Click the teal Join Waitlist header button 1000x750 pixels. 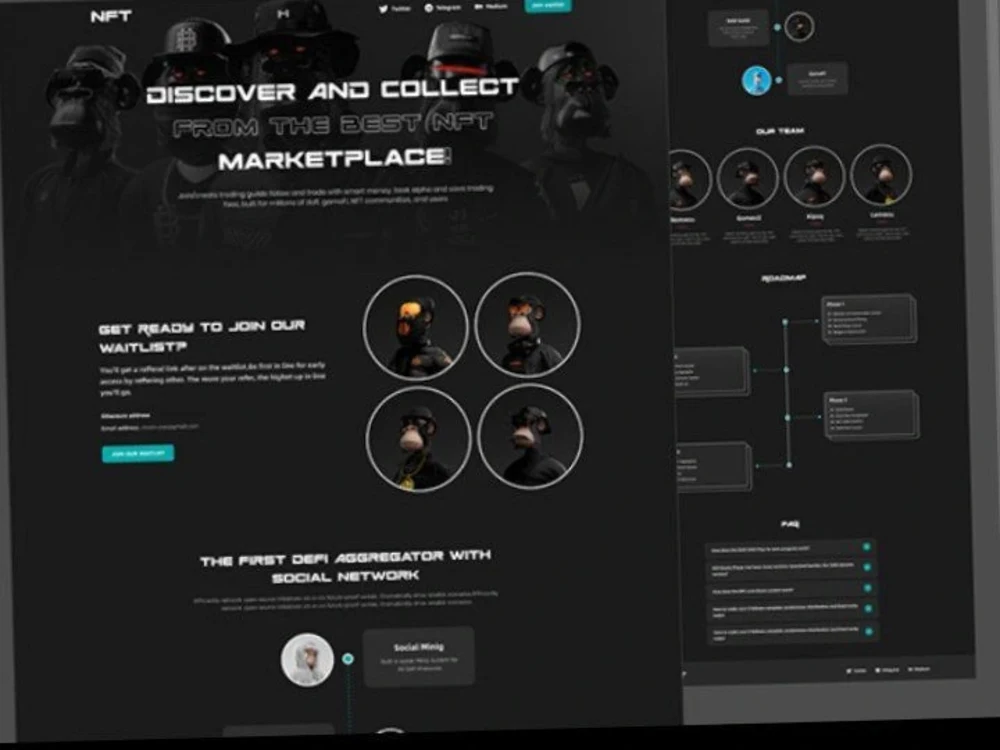click(548, 5)
